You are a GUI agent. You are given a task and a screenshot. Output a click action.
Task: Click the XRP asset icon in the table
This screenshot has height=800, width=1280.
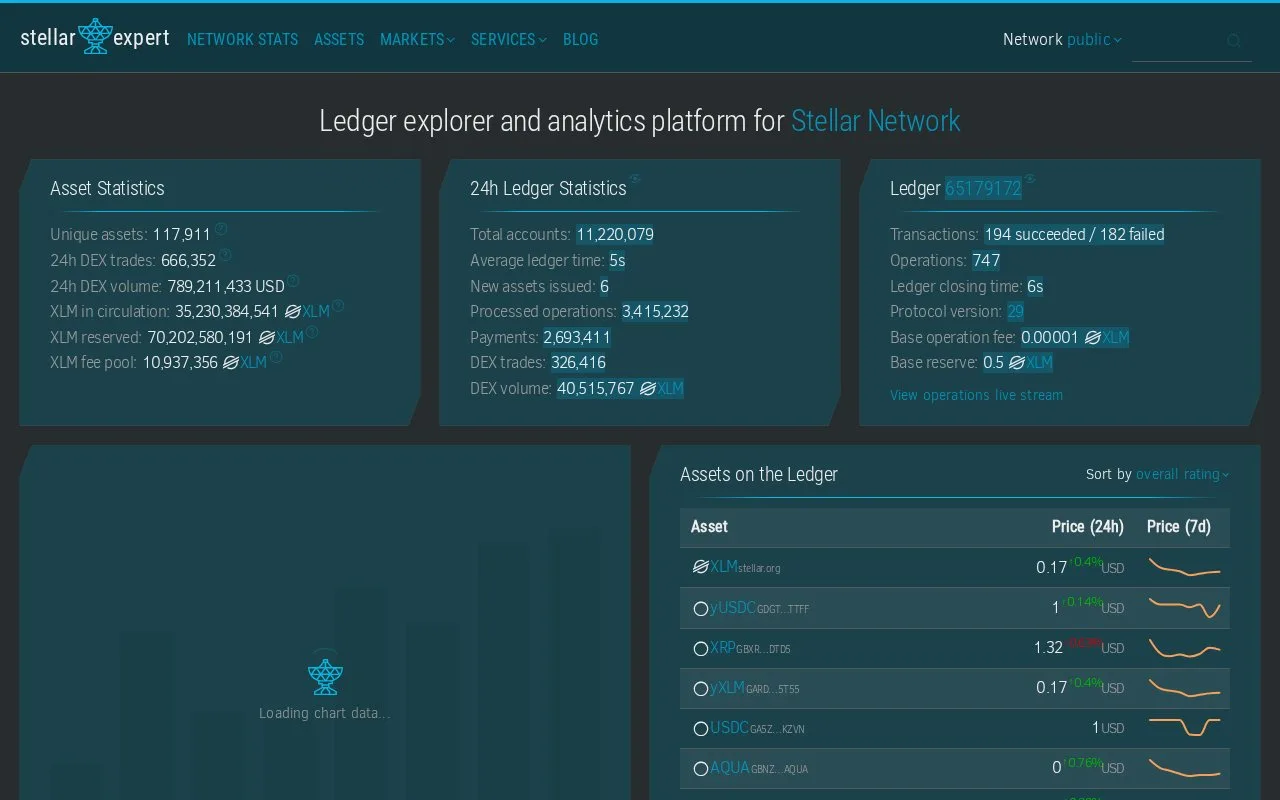click(x=701, y=648)
